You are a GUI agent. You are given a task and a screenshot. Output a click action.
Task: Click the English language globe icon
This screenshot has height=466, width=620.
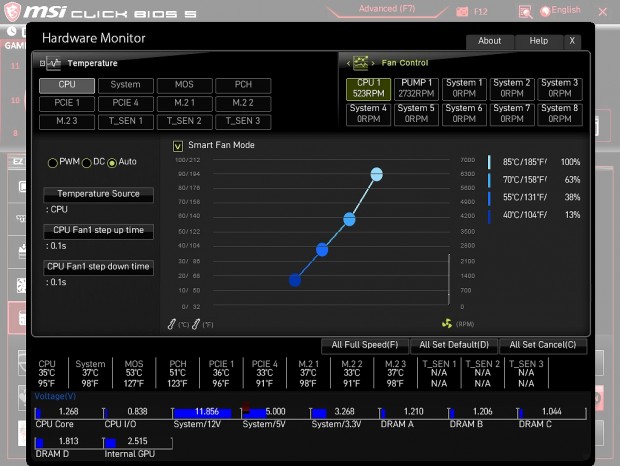click(545, 11)
